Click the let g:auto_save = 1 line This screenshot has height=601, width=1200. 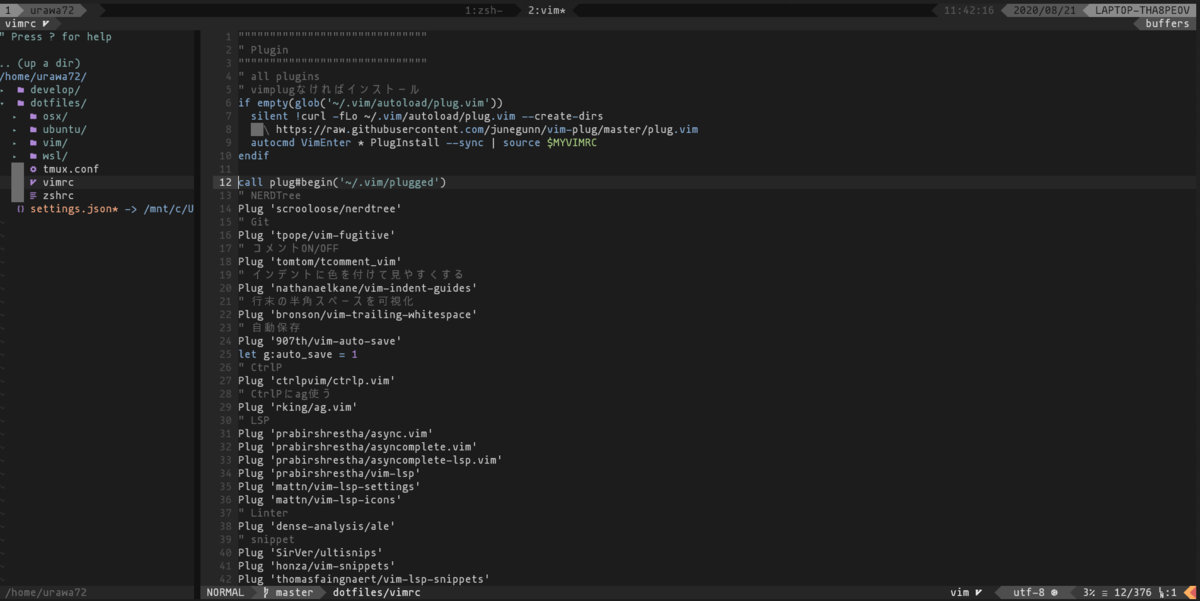[x=297, y=355]
